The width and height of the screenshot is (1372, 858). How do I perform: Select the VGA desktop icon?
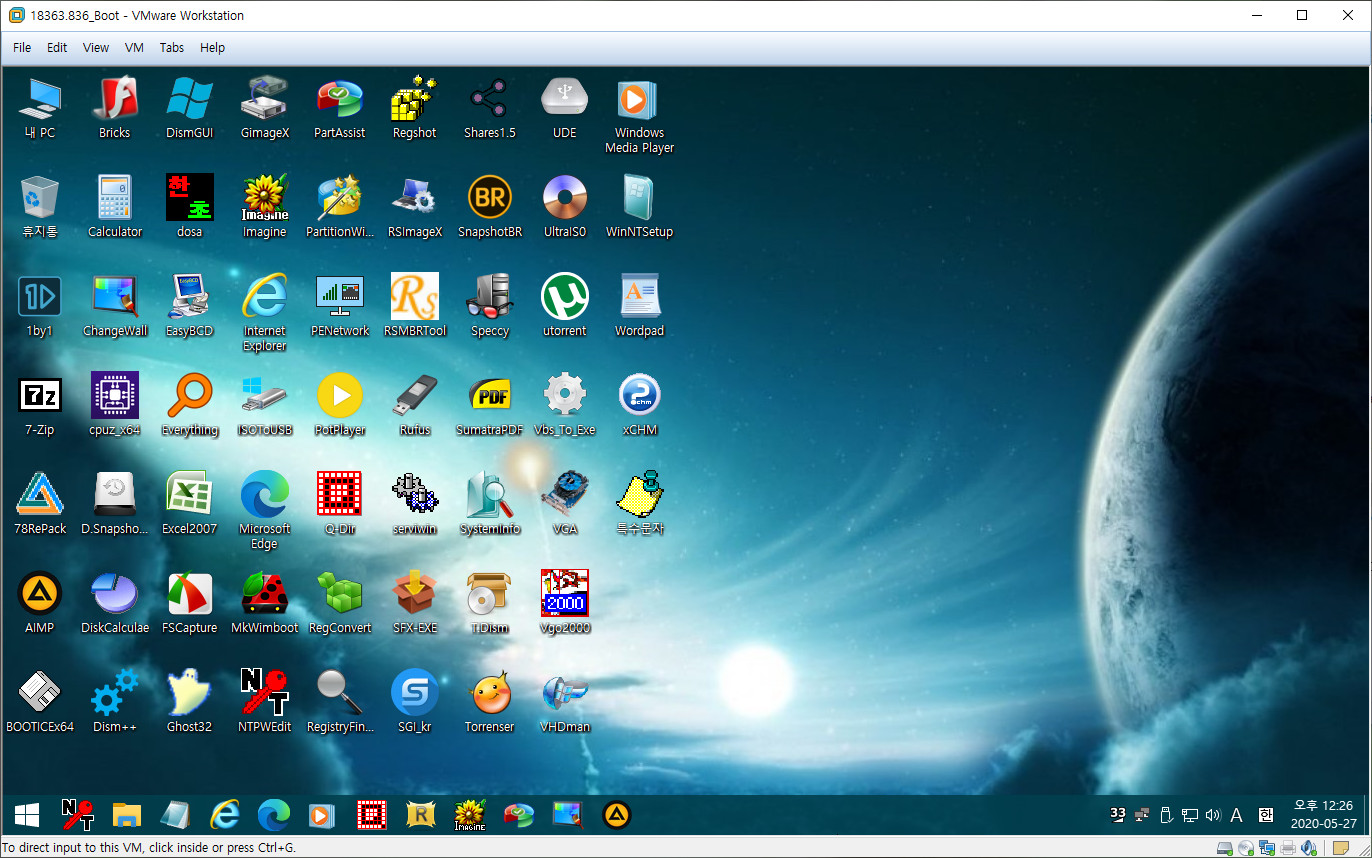(x=565, y=504)
